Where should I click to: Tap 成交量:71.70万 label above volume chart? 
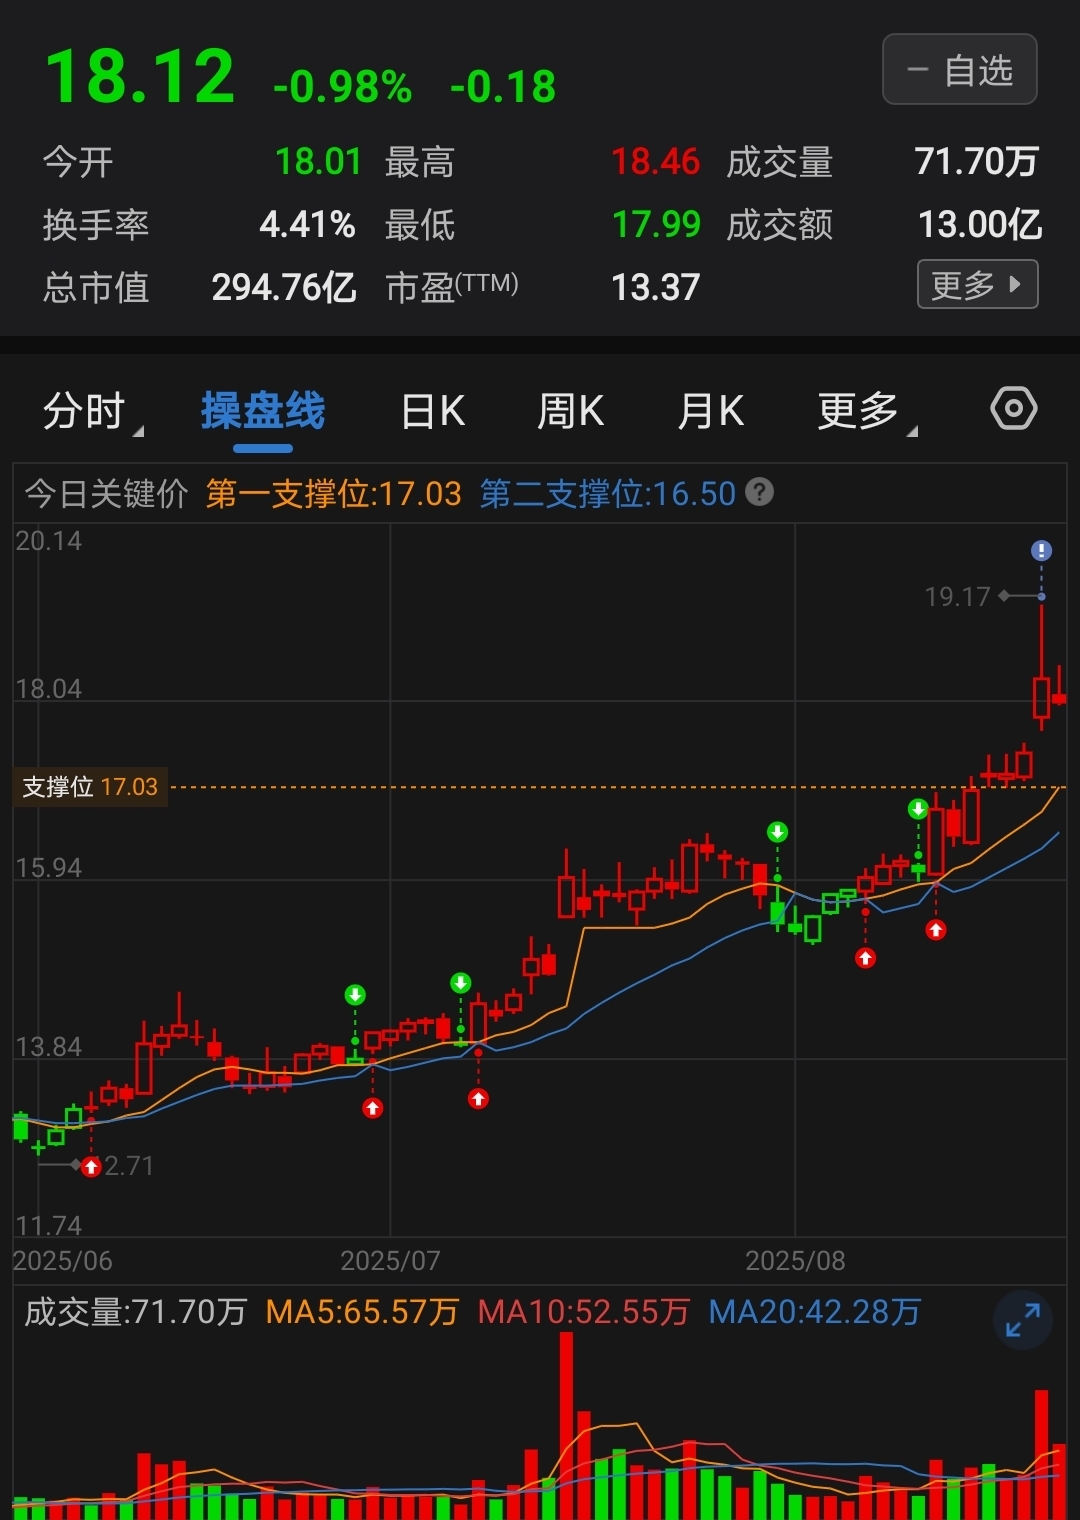point(135,1312)
